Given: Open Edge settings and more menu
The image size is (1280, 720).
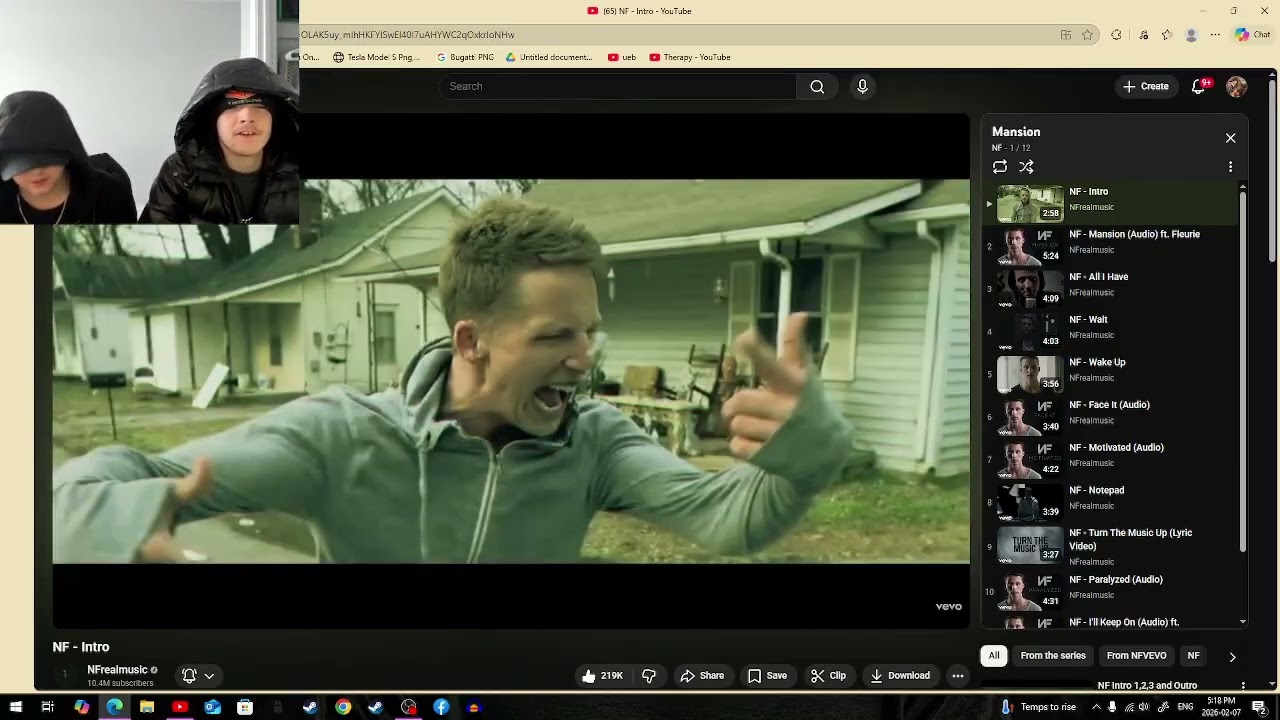Looking at the screenshot, I should (x=1215, y=35).
